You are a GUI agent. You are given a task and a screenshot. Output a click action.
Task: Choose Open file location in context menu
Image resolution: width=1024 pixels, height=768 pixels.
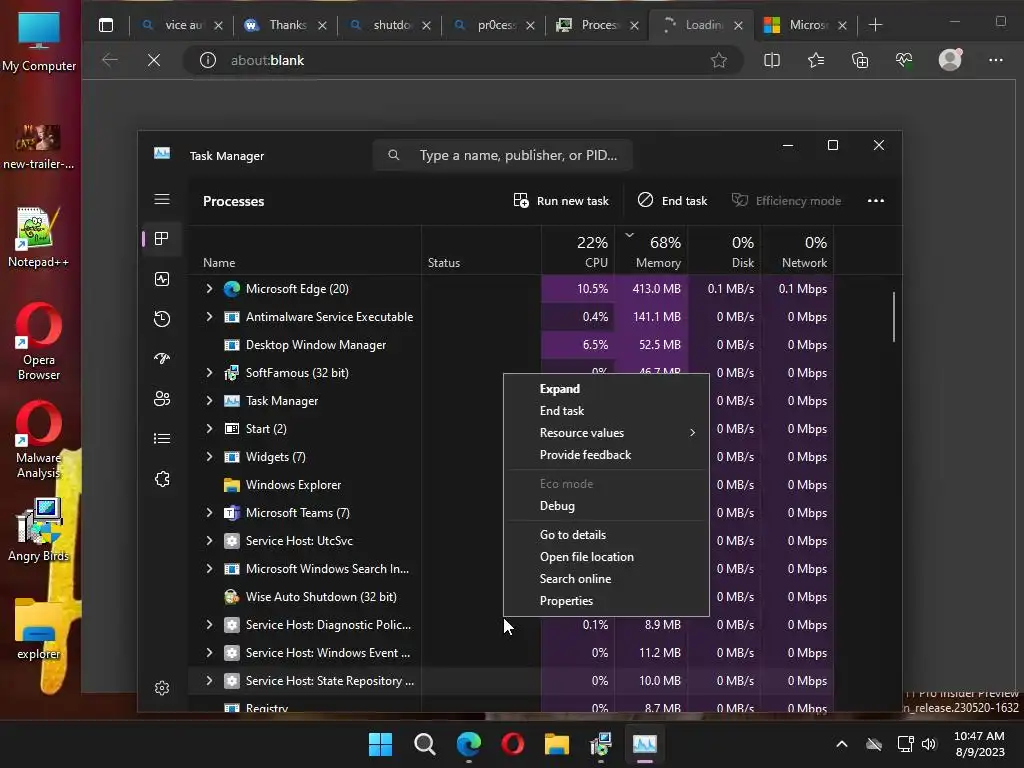606,557
